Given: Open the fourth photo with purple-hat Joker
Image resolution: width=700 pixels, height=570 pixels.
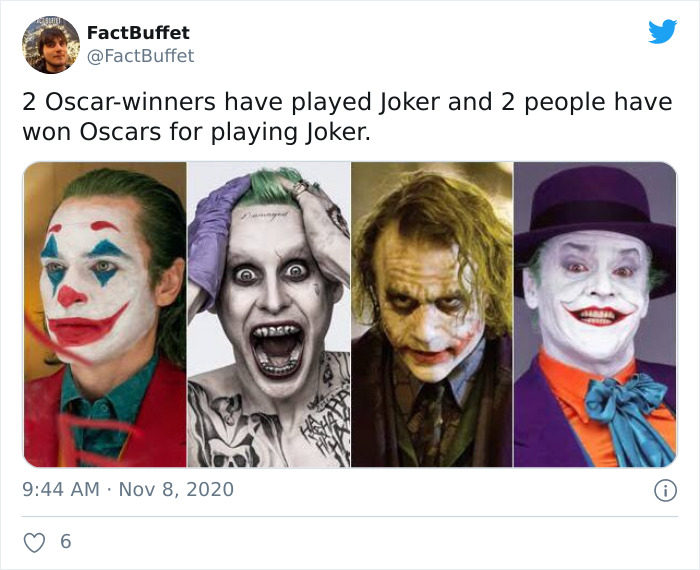Looking at the screenshot, I should [595, 314].
